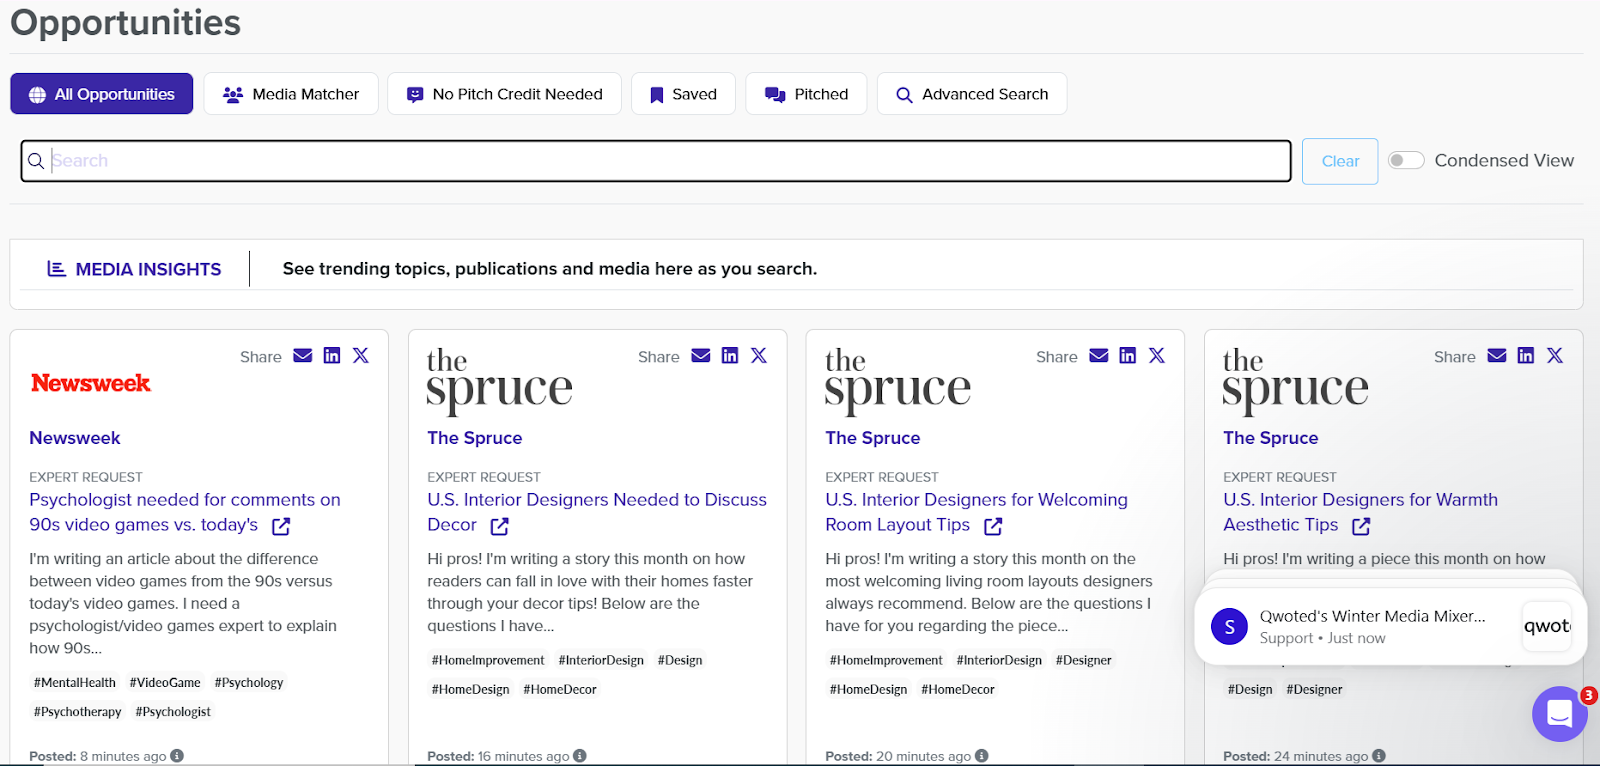The height and width of the screenshot is (766, 1600).
Task: Share Warmth Aesthetic Tips on LinkedIn
Action: 1526,356
